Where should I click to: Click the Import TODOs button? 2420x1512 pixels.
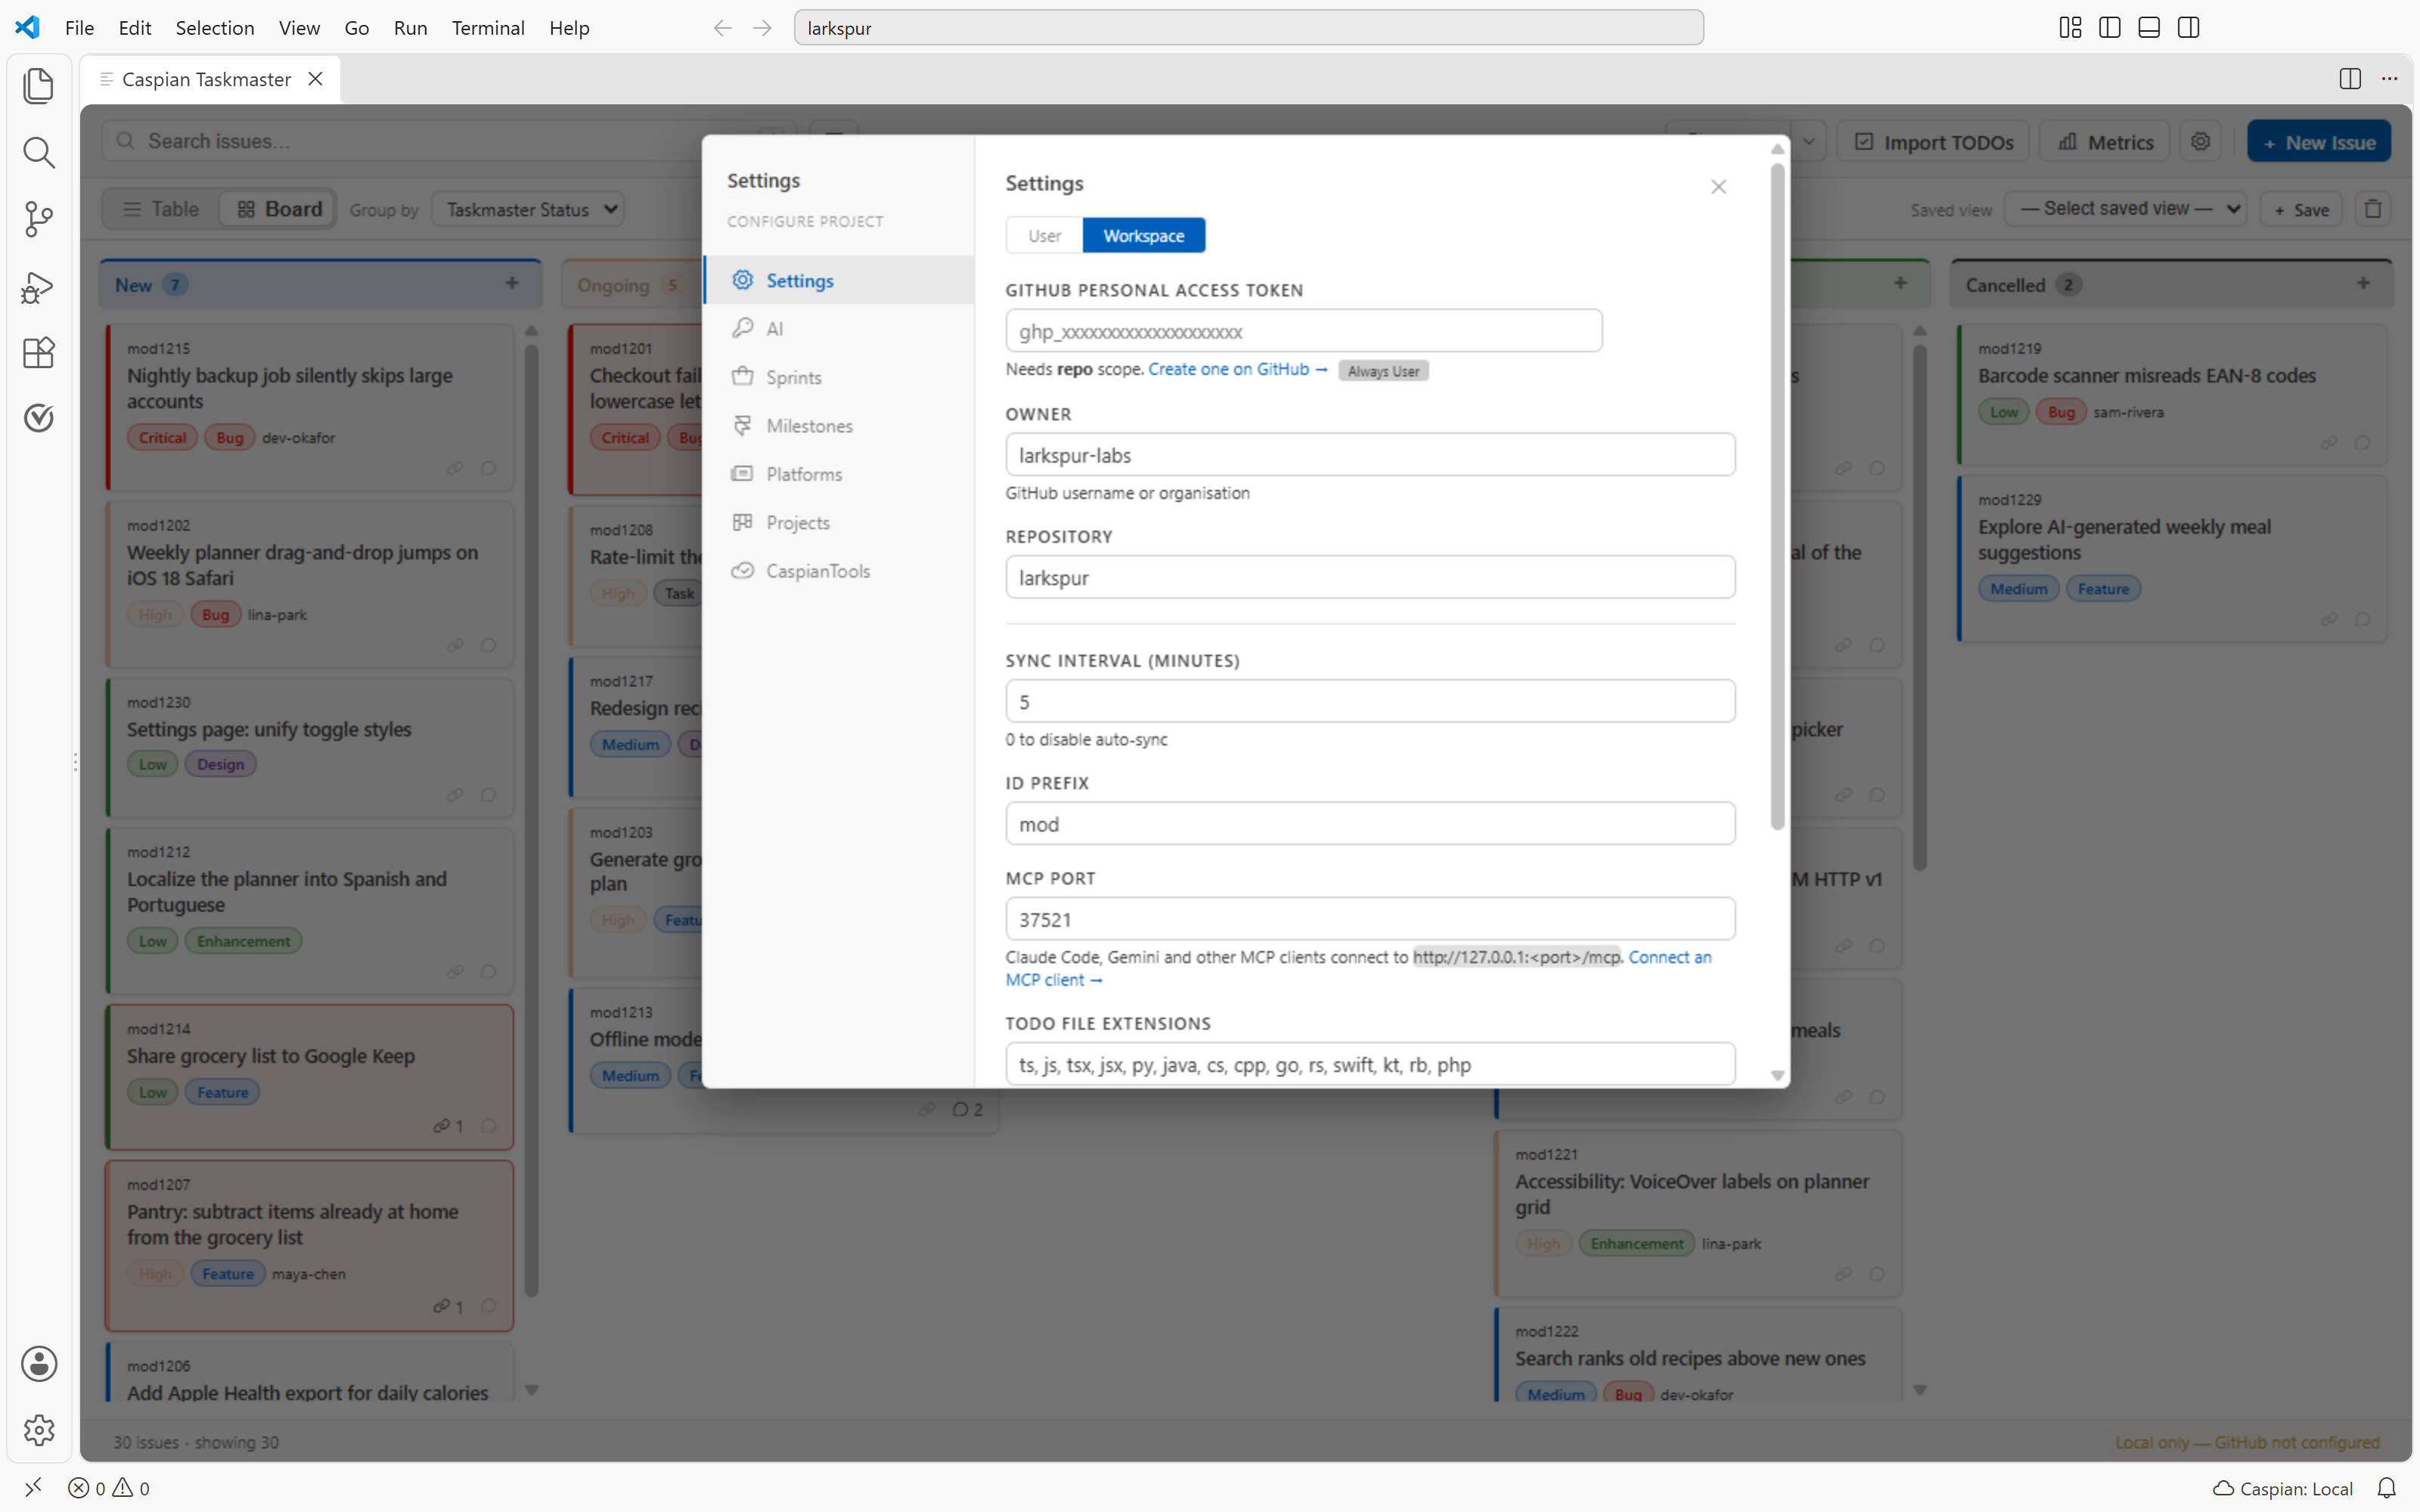pyautogui.click(x=1934, y=142)
